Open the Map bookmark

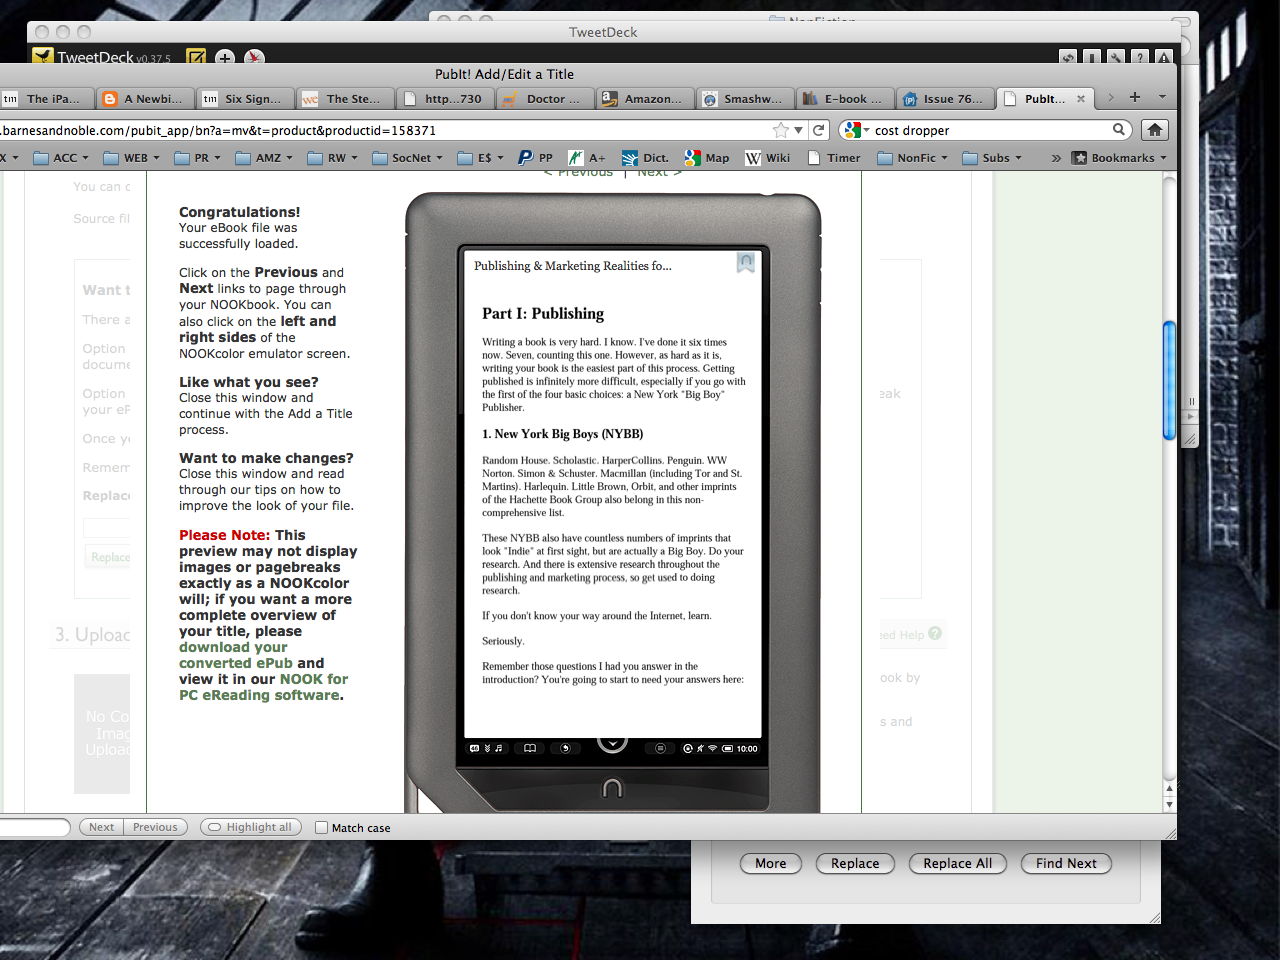(x=707, y=158)
